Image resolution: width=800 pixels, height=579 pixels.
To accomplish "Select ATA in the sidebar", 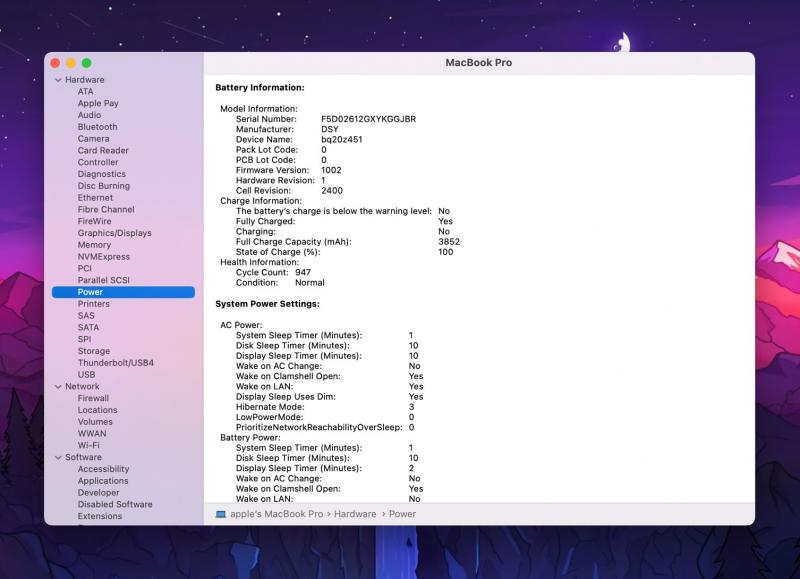I will tap(86, 91).
